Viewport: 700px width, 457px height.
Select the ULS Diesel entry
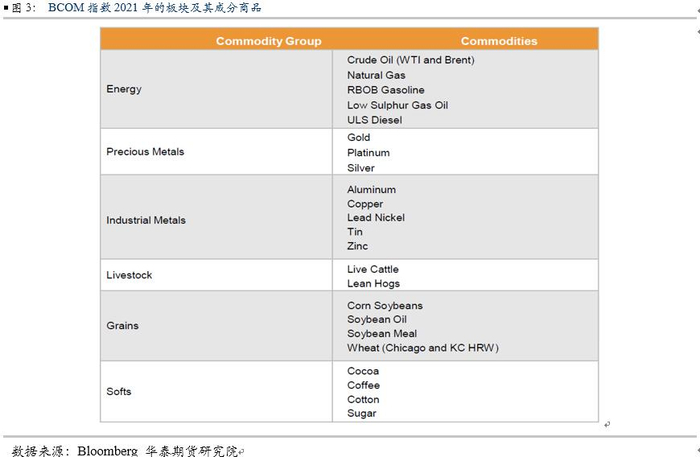coord(374,120)
